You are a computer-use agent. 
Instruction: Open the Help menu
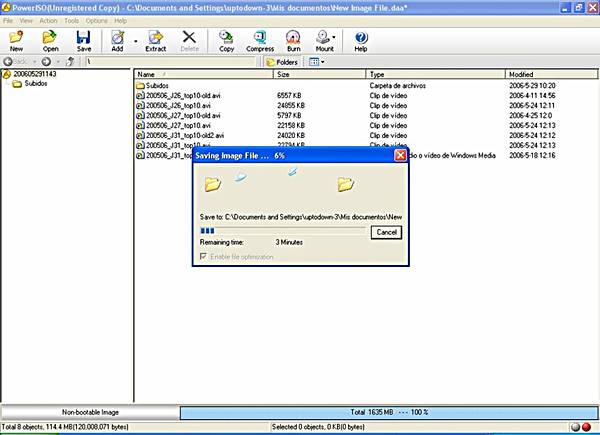coord(120,21)
